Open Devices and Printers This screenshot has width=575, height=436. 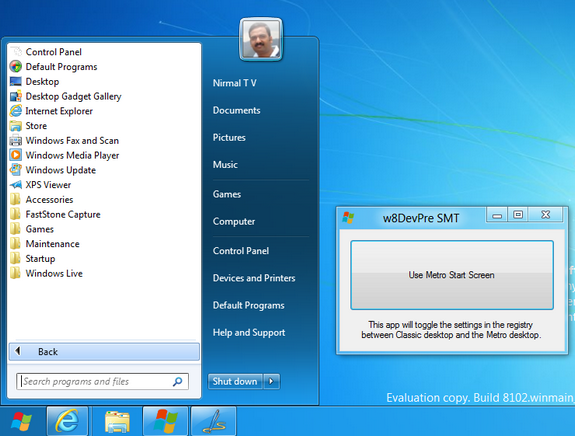point(254,278)
